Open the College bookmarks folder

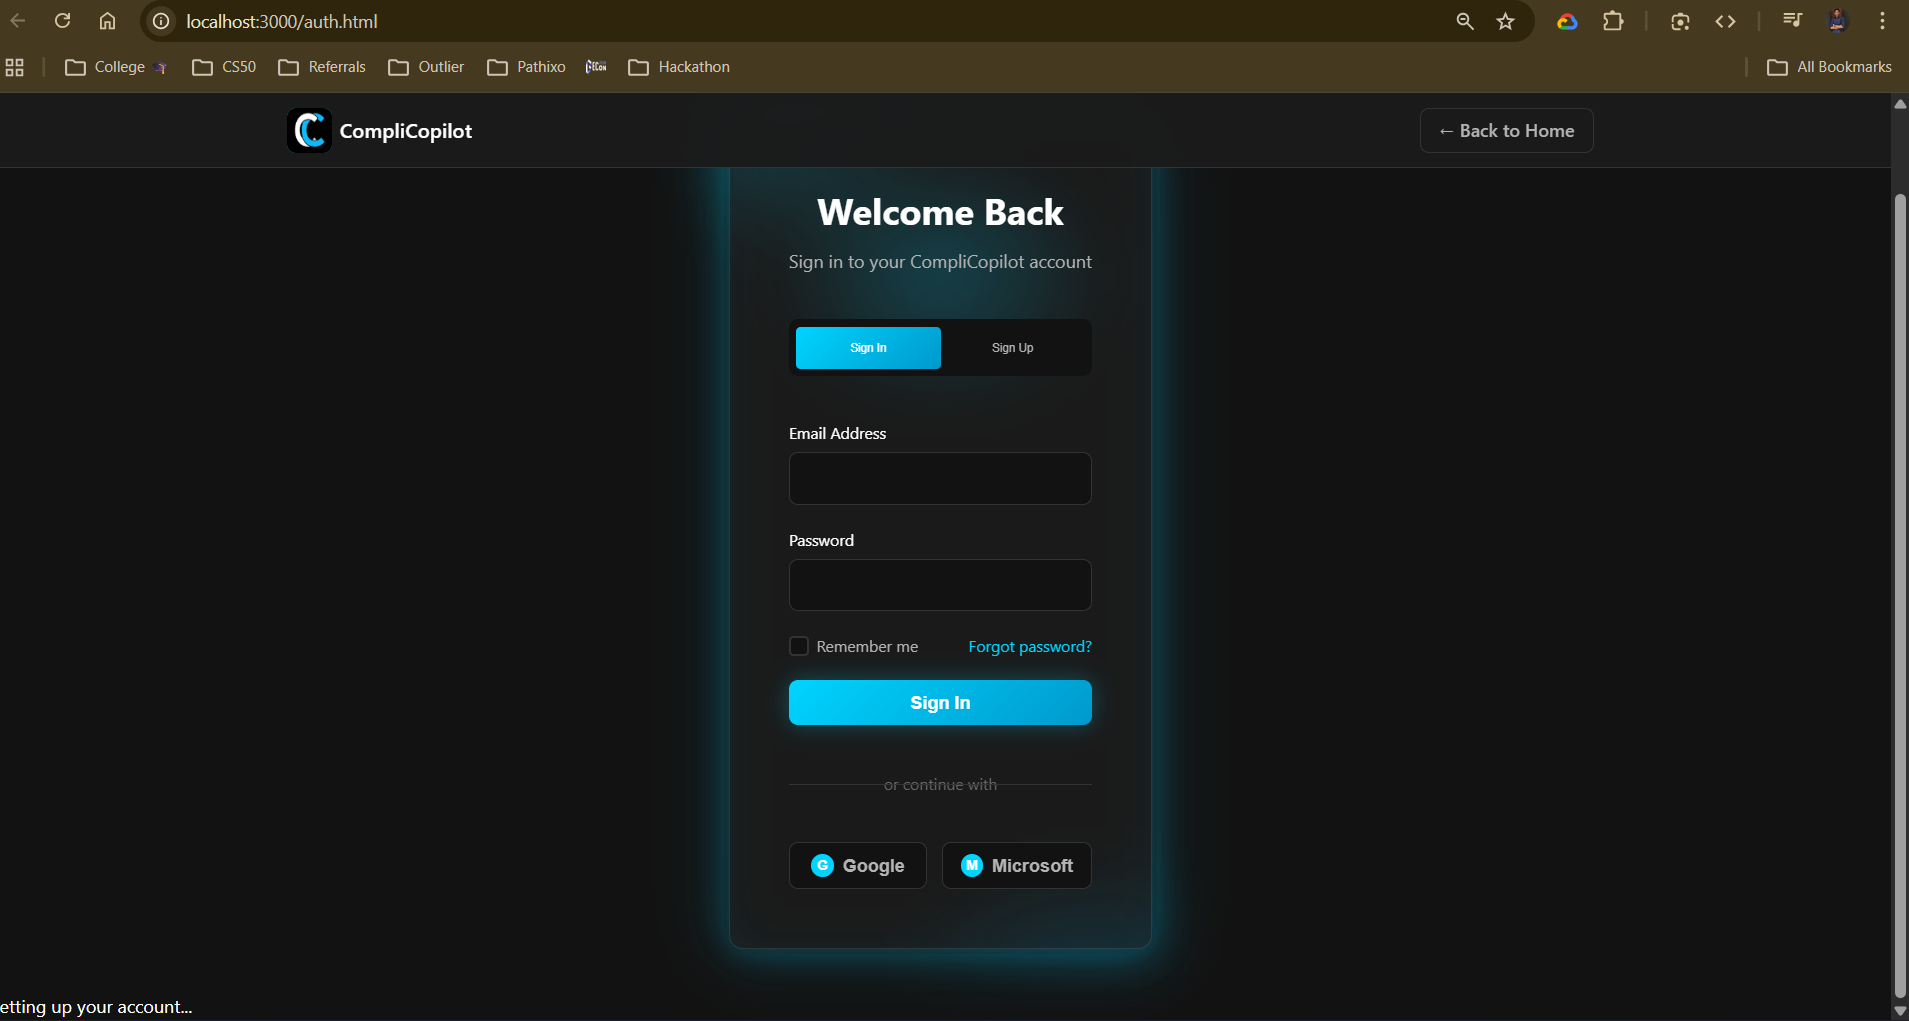pos(106,67)
